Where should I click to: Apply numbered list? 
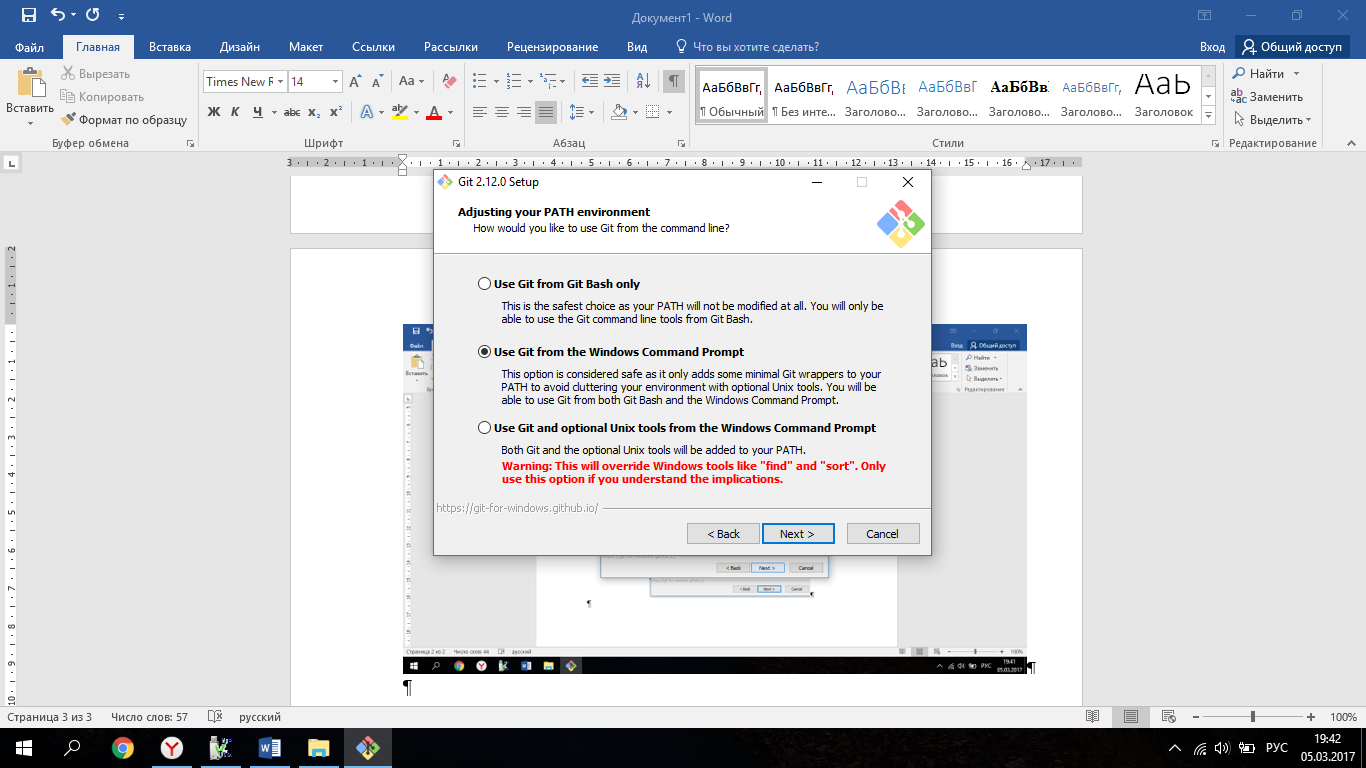point(515,82)
